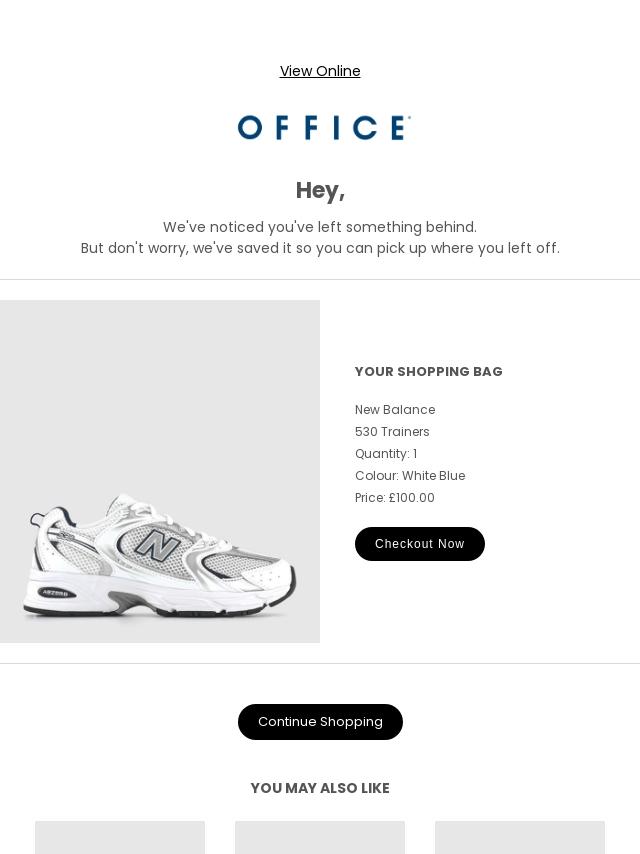This screenshot has height=854, width=640.
Task: Click the New Balance brand name text
Action: point(395,410)
